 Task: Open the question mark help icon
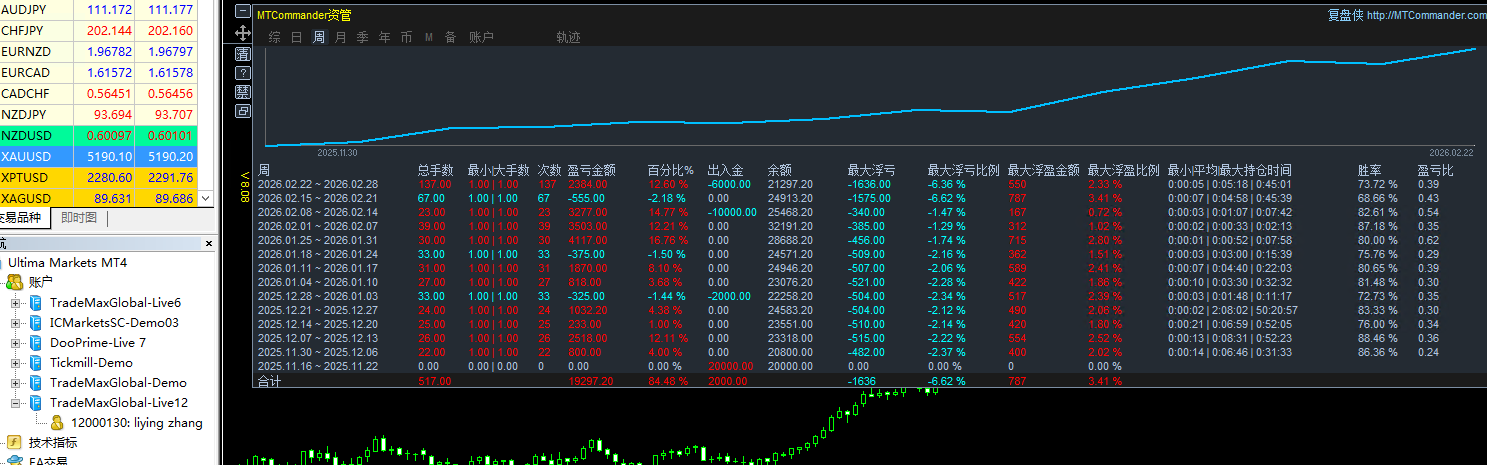[x=242, y=73]
